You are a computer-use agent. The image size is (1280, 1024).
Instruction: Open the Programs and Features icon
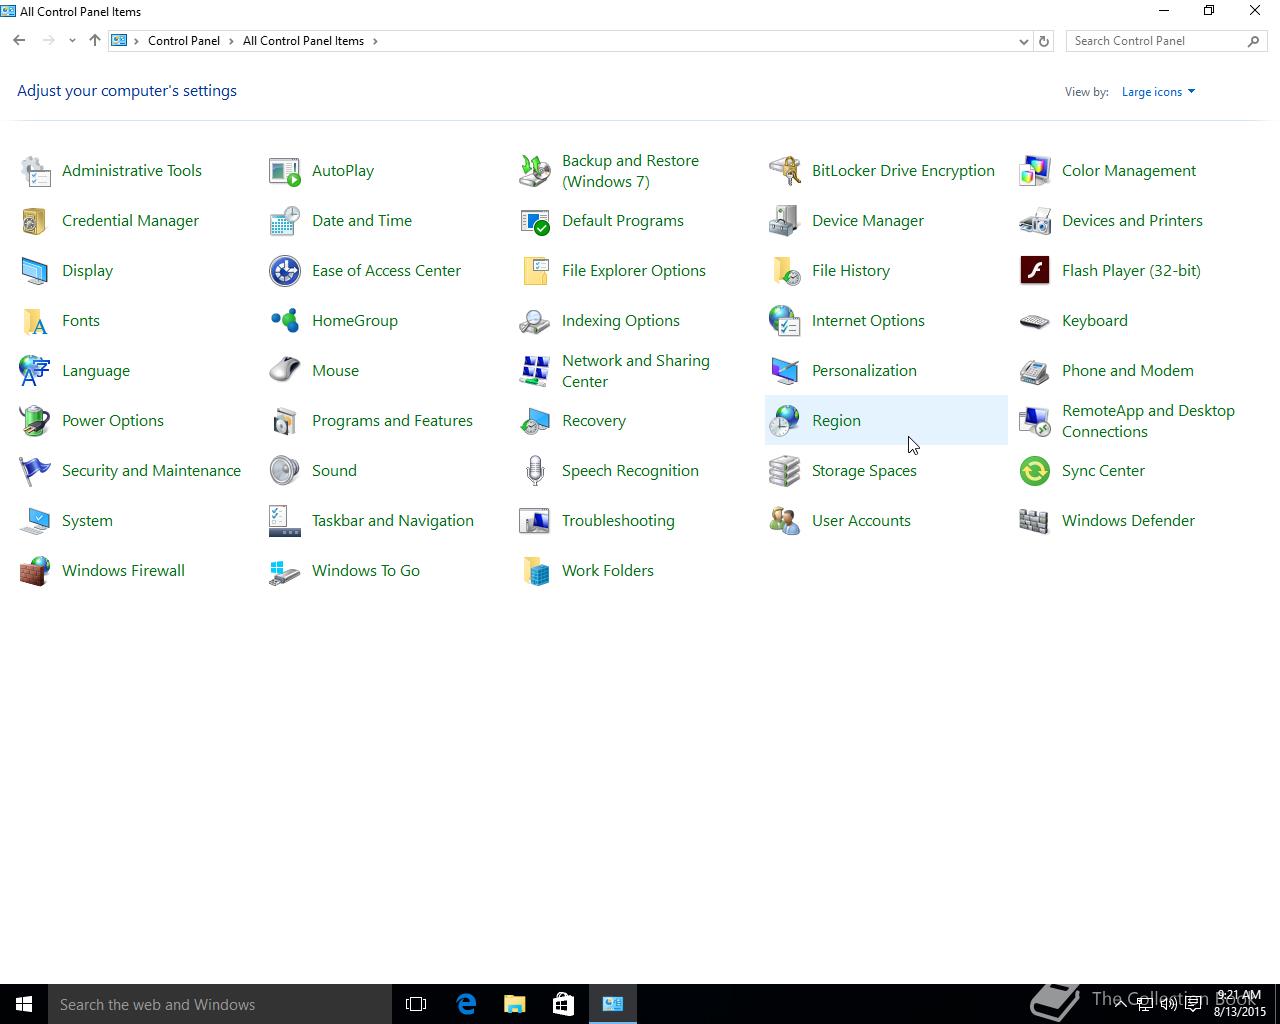[285, 421]
